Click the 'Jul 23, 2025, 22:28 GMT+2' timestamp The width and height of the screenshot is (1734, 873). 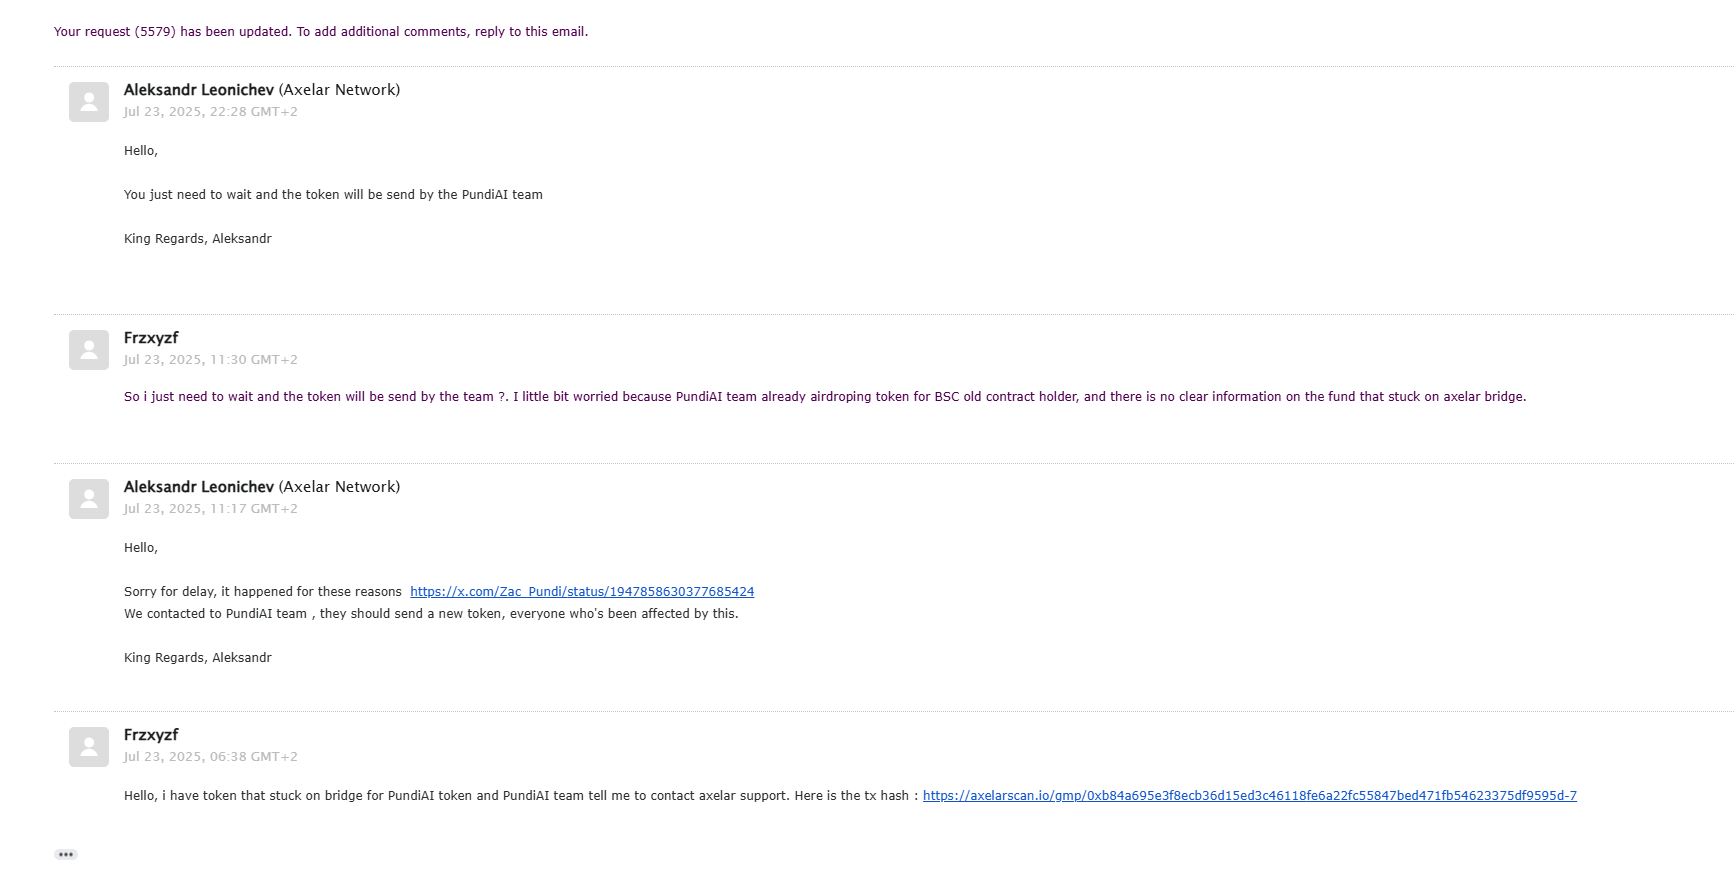pyautogui.click(x=210, y=112)
